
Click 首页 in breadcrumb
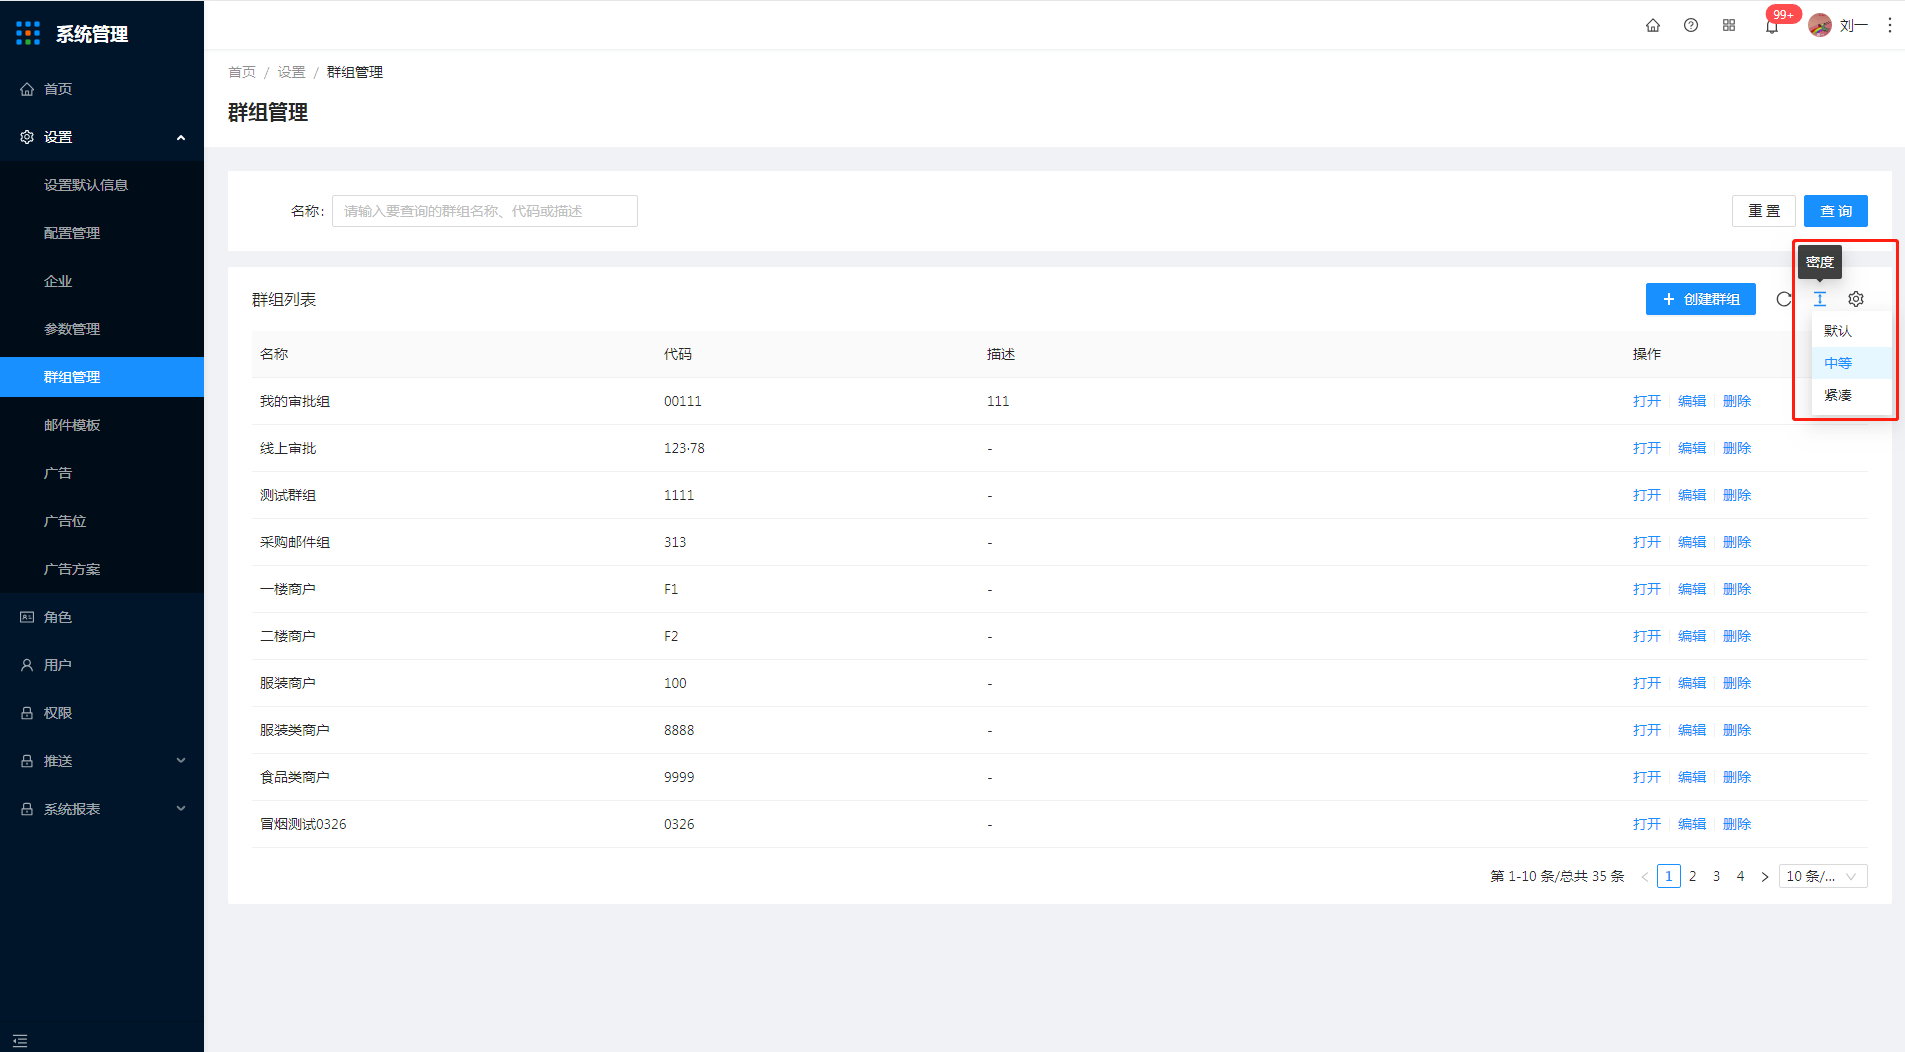[242, 72]
